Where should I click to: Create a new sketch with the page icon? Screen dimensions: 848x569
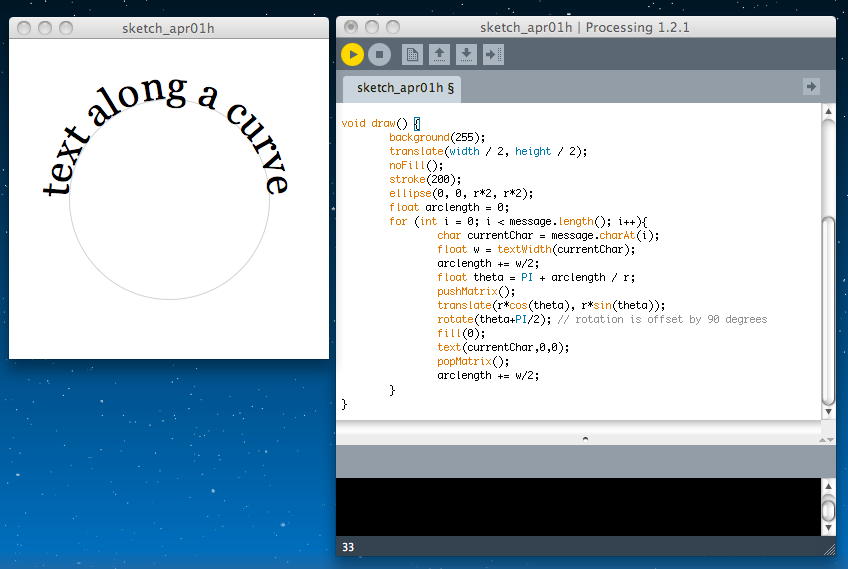(x=412, y=55)
